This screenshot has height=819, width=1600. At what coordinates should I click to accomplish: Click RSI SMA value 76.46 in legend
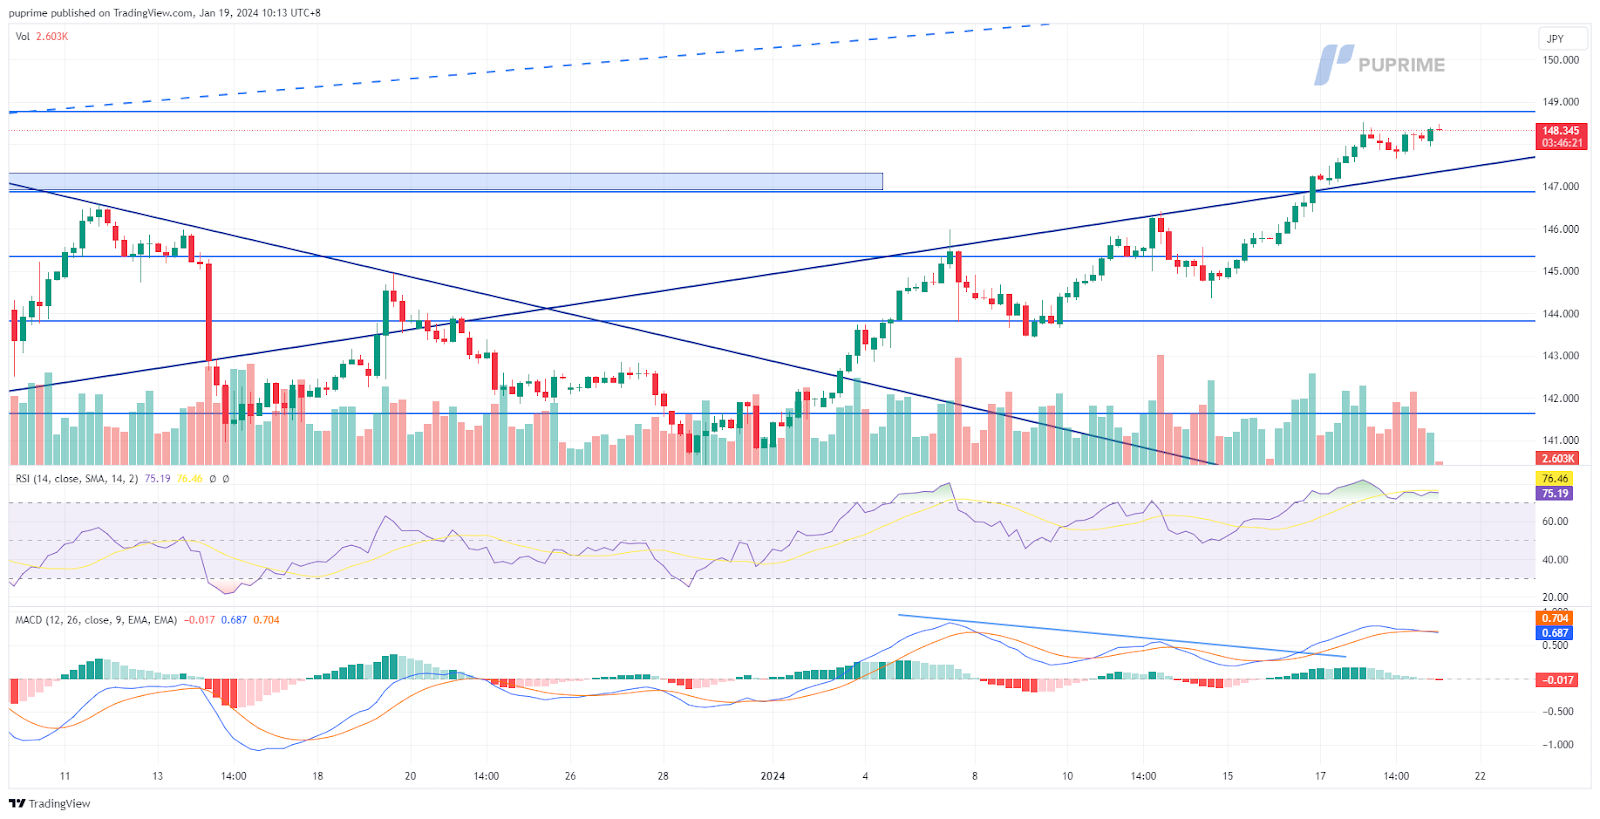click(189, 479)
